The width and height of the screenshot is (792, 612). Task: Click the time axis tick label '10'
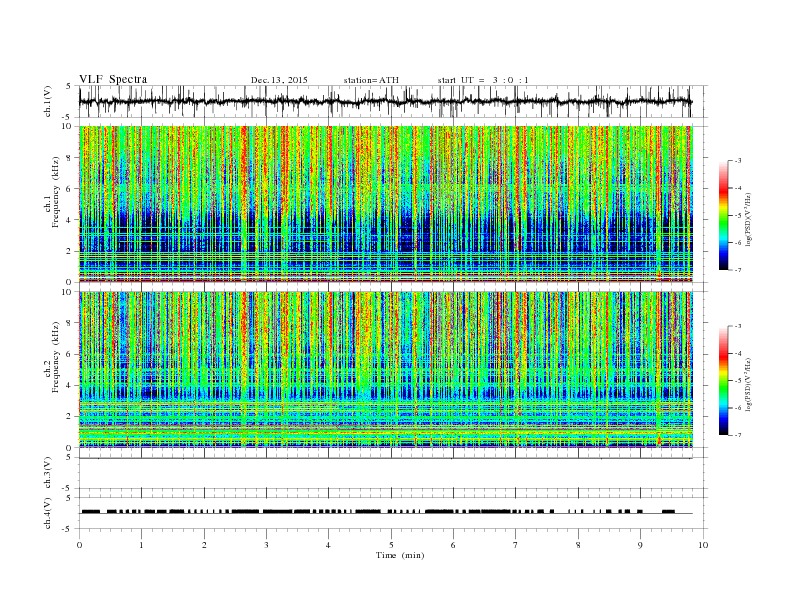click(703, 545)
